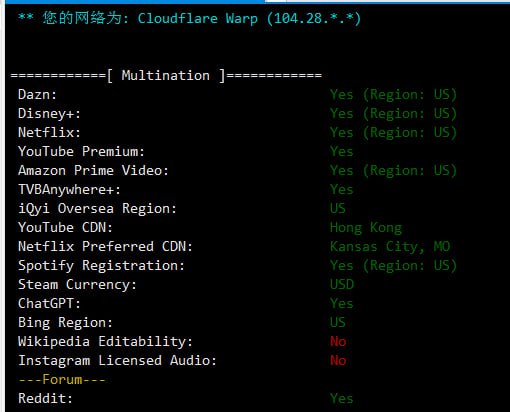Select the Bing Region label
This screenshot has height=412, width=510.
[65, 323]
